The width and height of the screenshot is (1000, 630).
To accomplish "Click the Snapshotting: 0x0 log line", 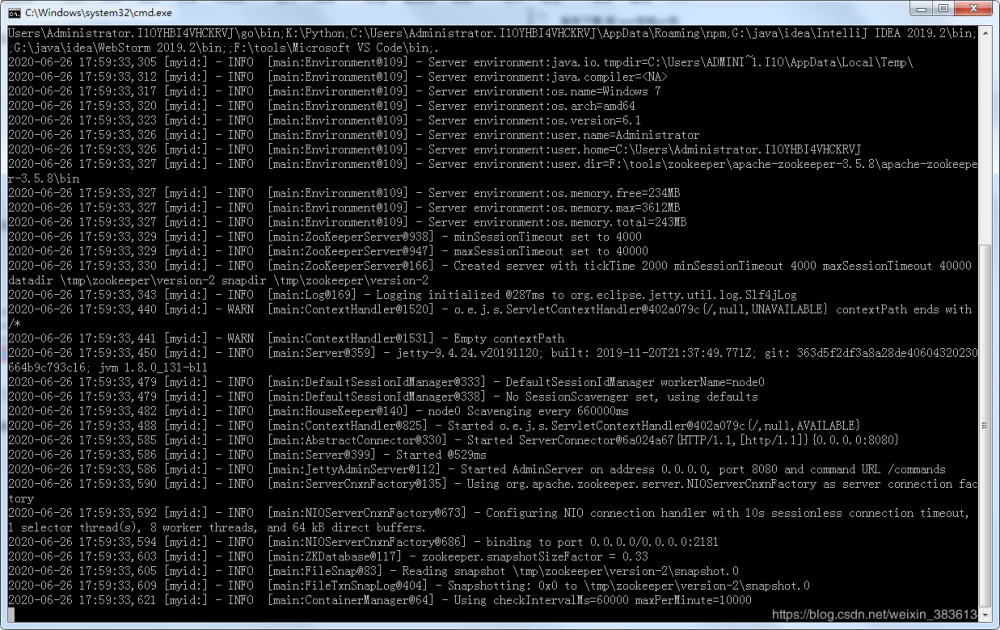I will click(409, 586).
